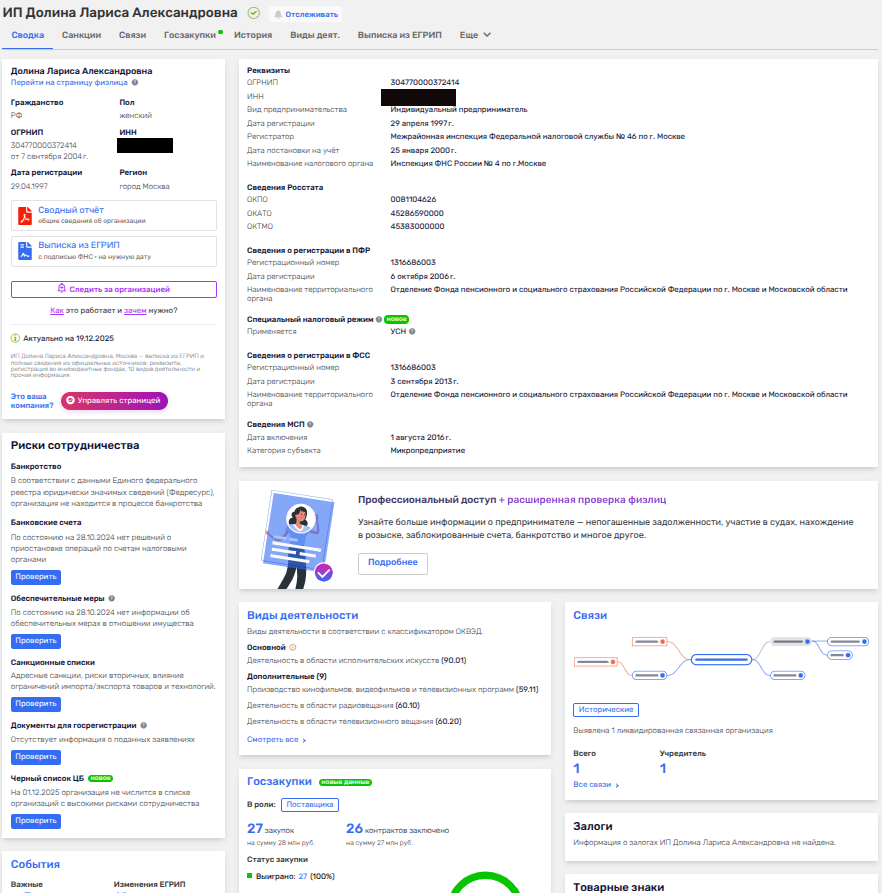Click the info icon beside Сведения МСП
The height and width of the screenshot is (893, 882).
(x=310, y=424)
